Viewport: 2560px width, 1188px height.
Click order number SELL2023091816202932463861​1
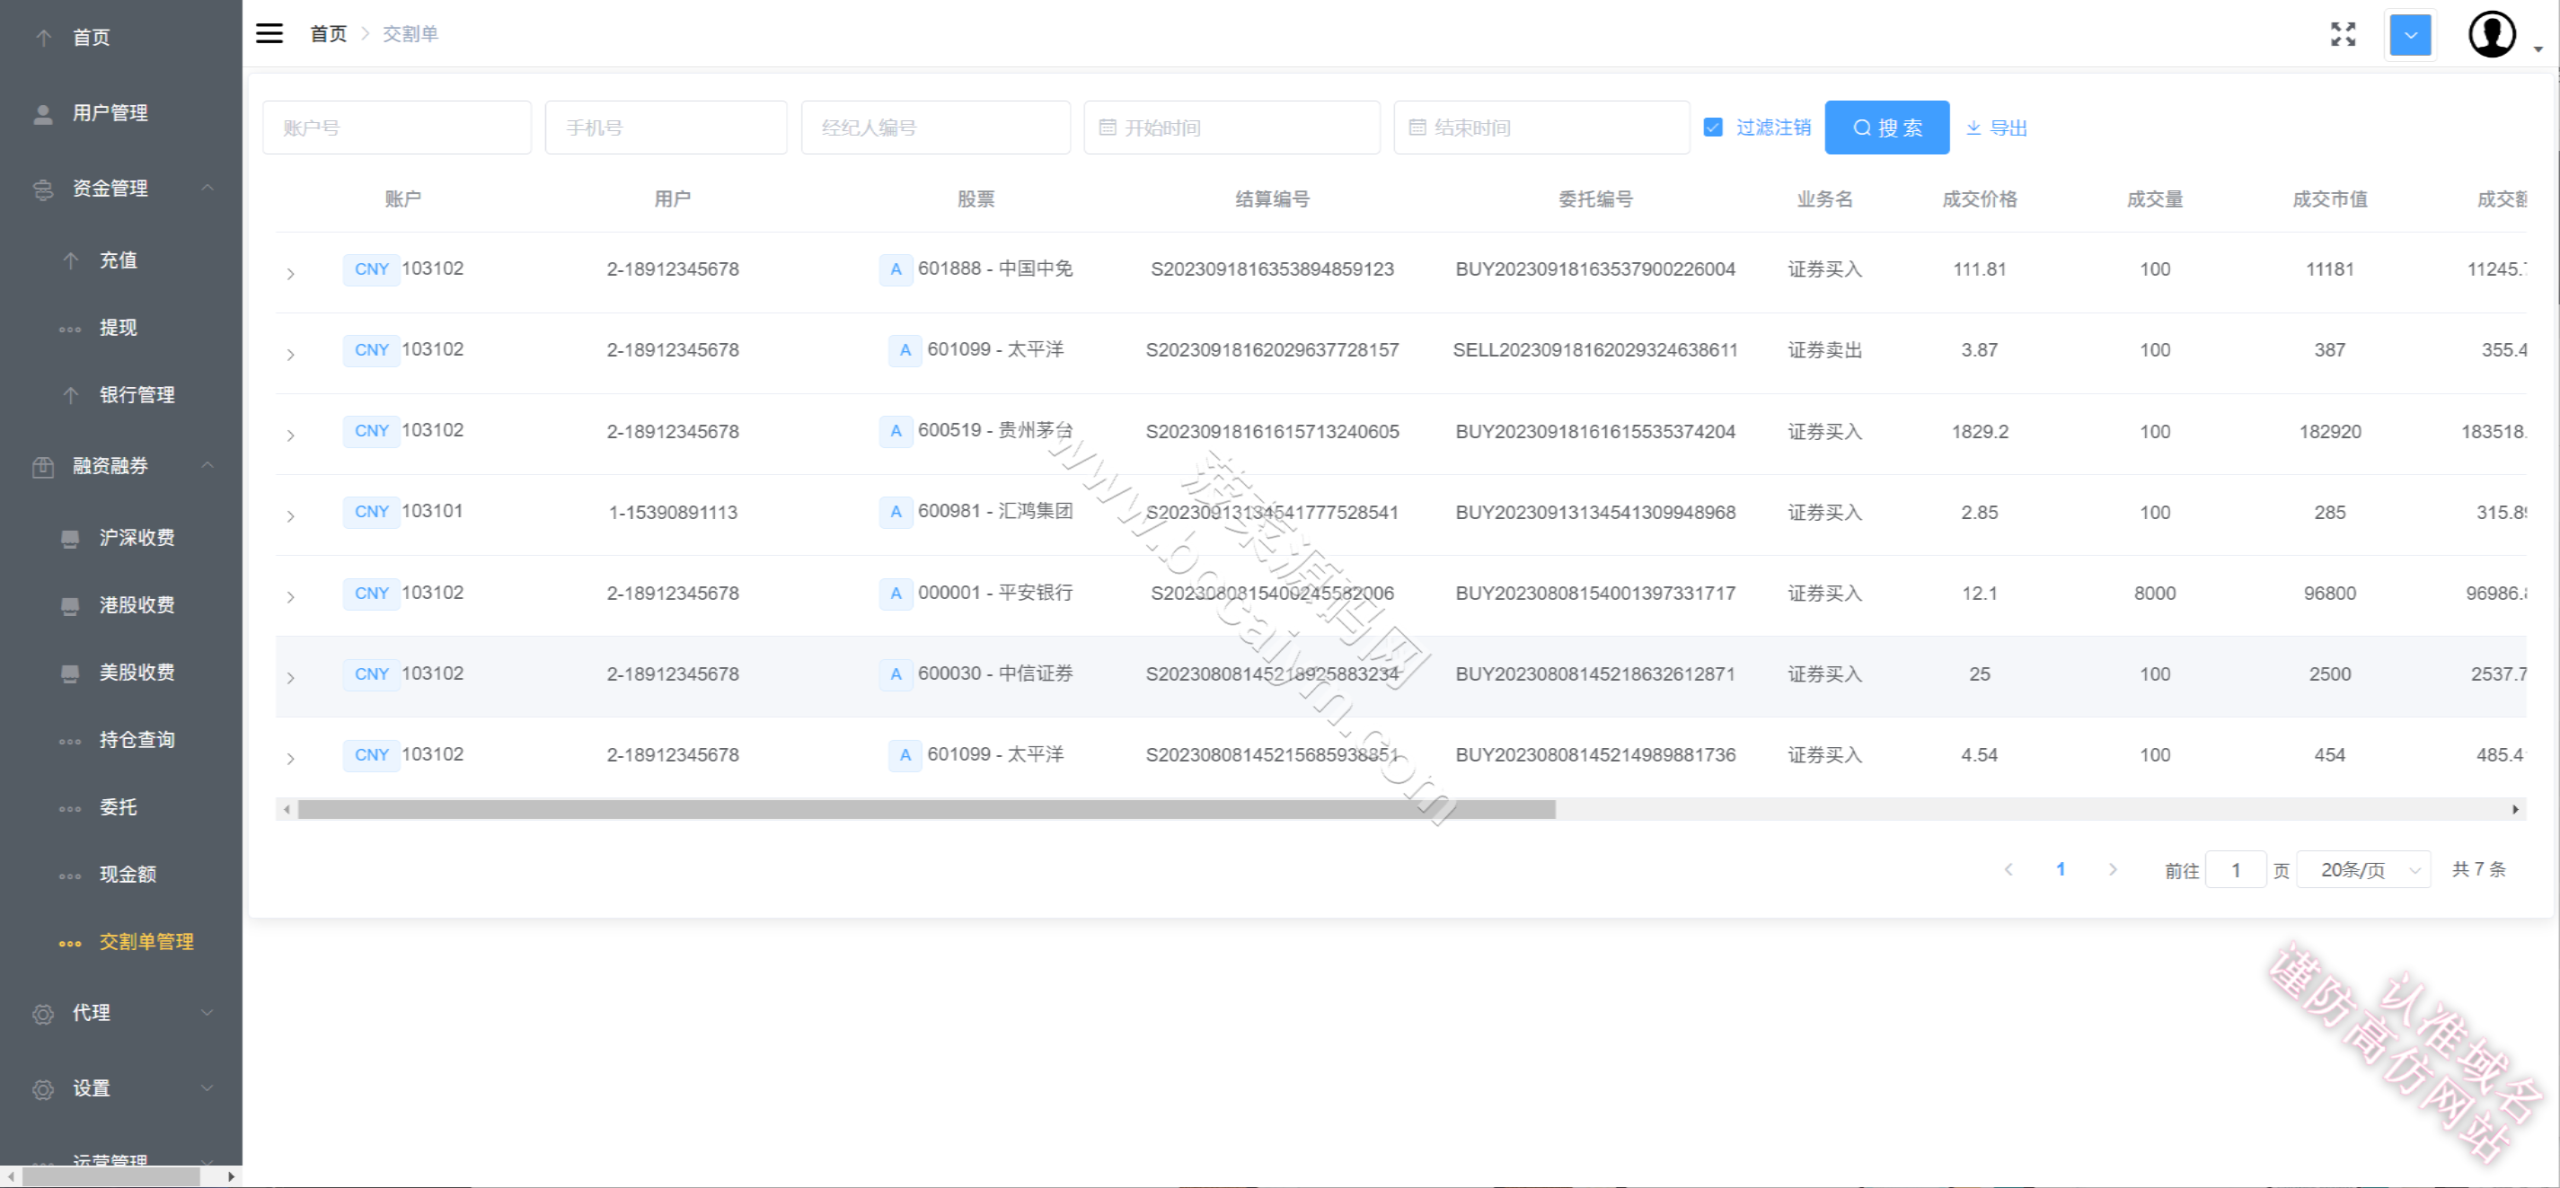pos(1595,350)
